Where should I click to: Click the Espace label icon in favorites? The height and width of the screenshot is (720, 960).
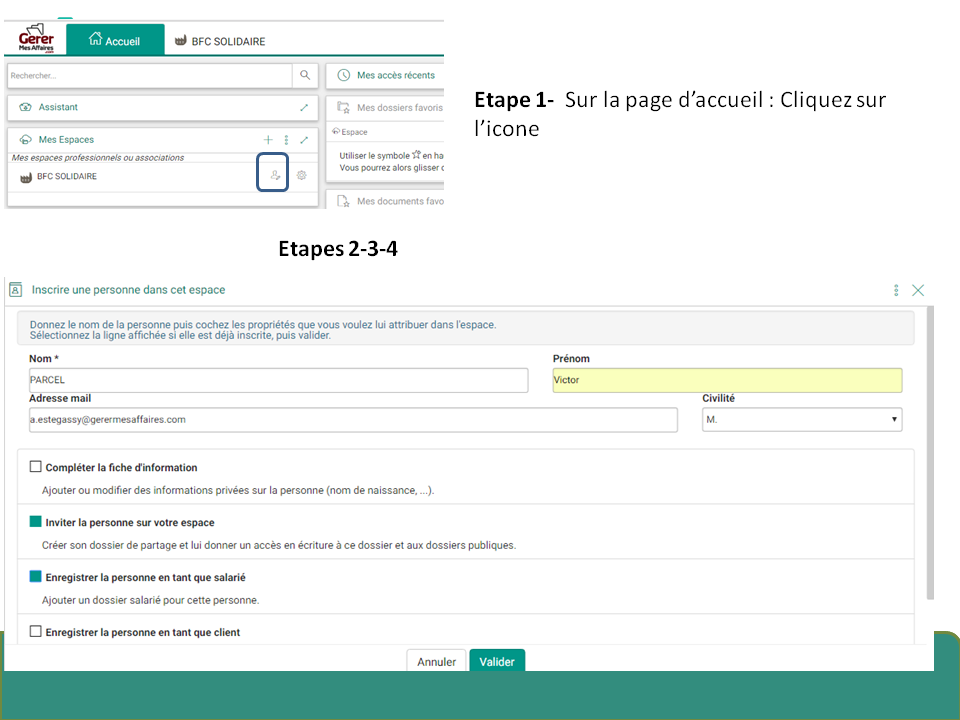tap(336, 131)
